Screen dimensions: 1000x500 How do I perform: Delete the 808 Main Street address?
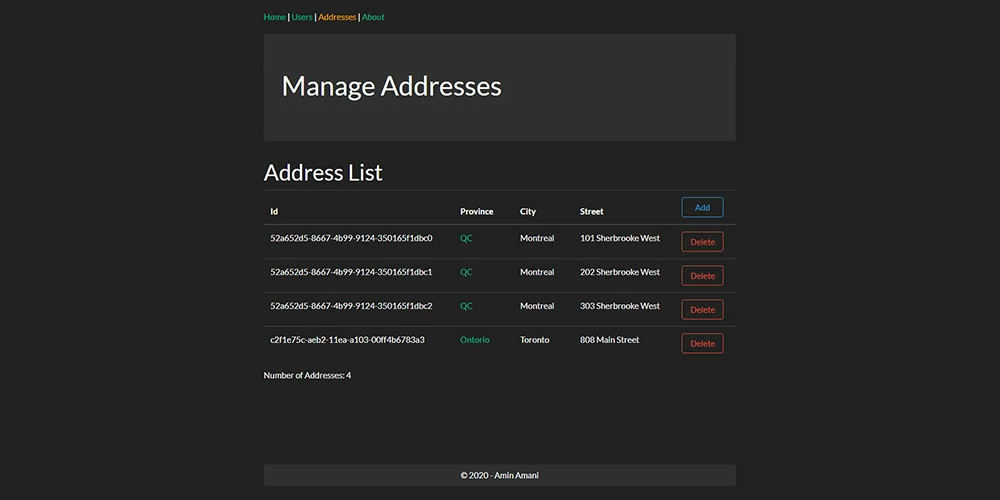pos(702,343)
